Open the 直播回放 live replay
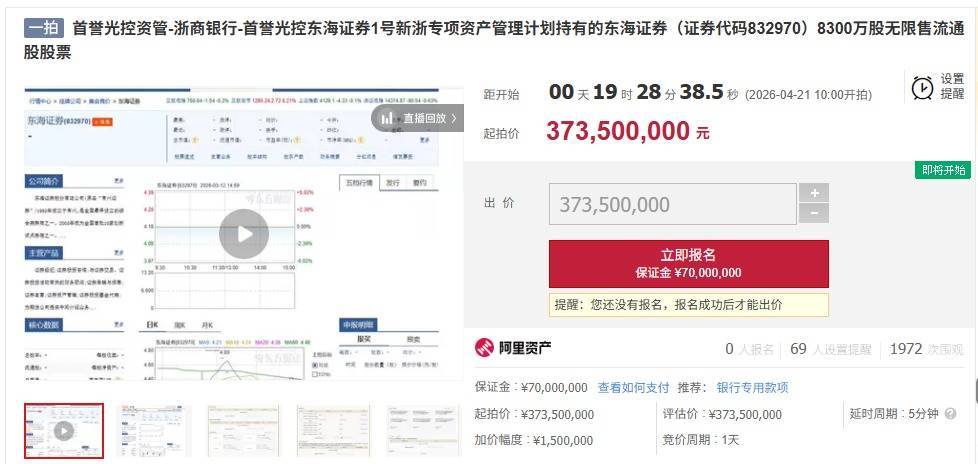978x464 pixels. (x=417, y=118)
